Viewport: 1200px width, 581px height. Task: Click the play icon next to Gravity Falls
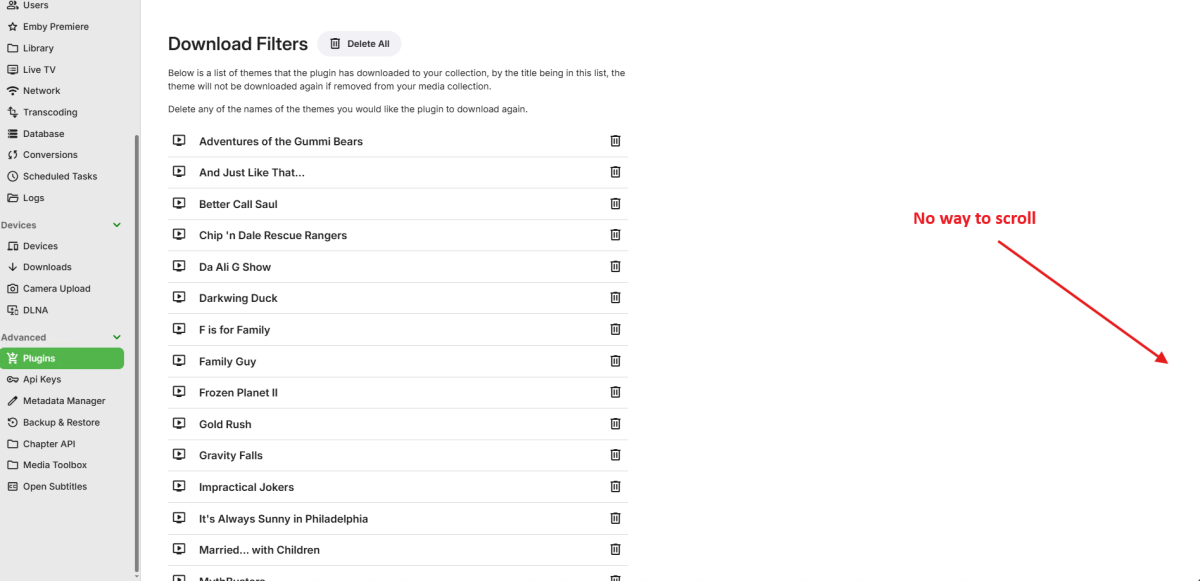(x=179, y=455)
